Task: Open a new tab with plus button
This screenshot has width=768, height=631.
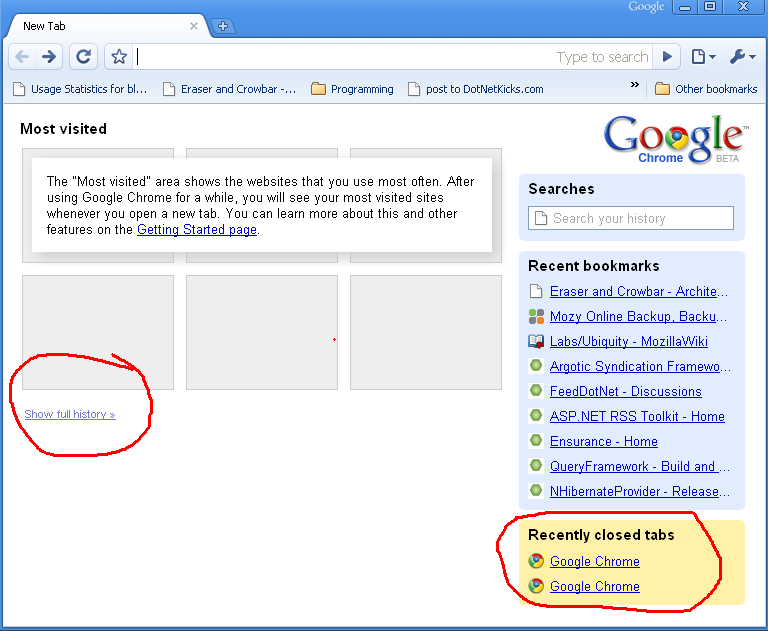Action: [x=223, y=26]
